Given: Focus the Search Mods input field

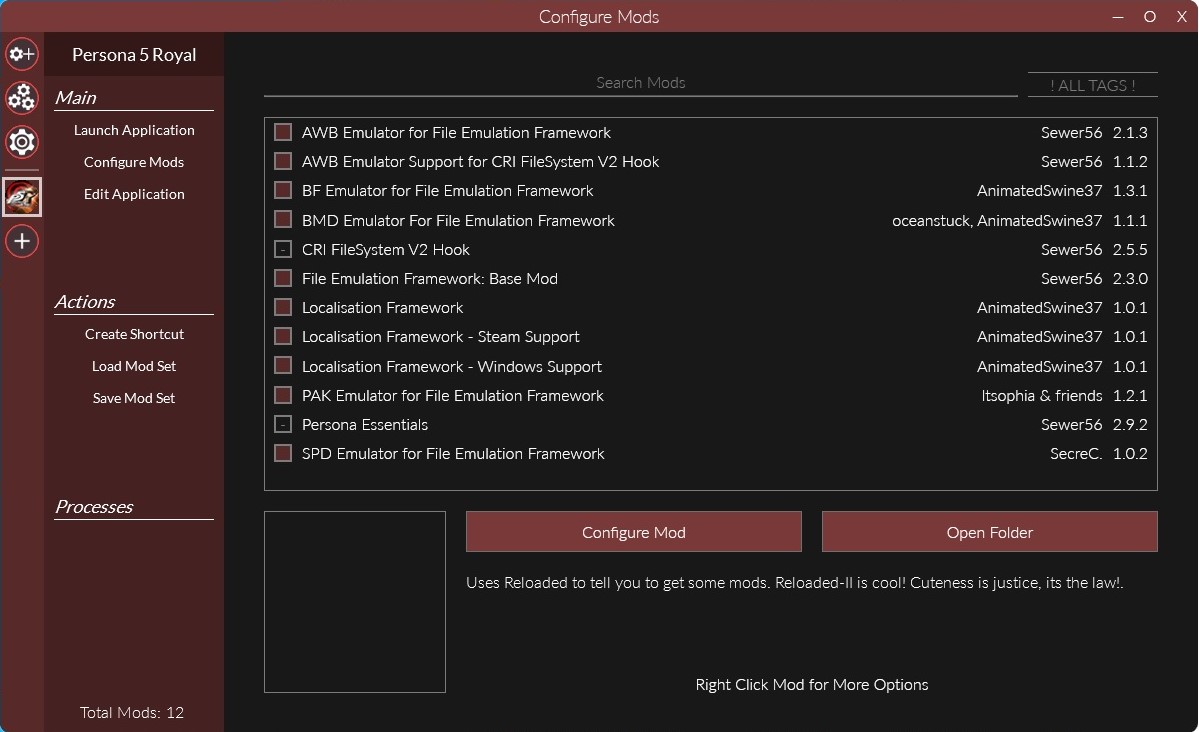Looking at the screenshot, I should 641,83.
